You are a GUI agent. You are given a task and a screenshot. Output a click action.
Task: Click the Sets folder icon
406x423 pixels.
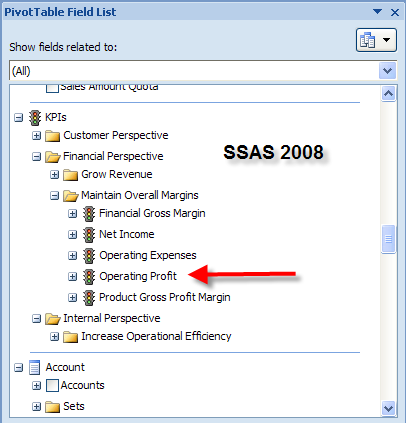52,407
